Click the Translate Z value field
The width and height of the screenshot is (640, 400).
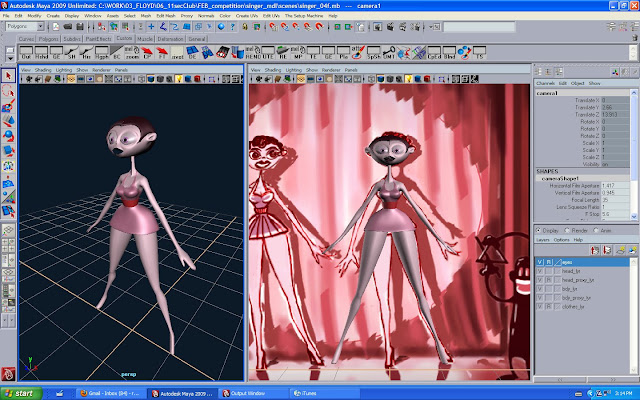[x=615, y=114]
